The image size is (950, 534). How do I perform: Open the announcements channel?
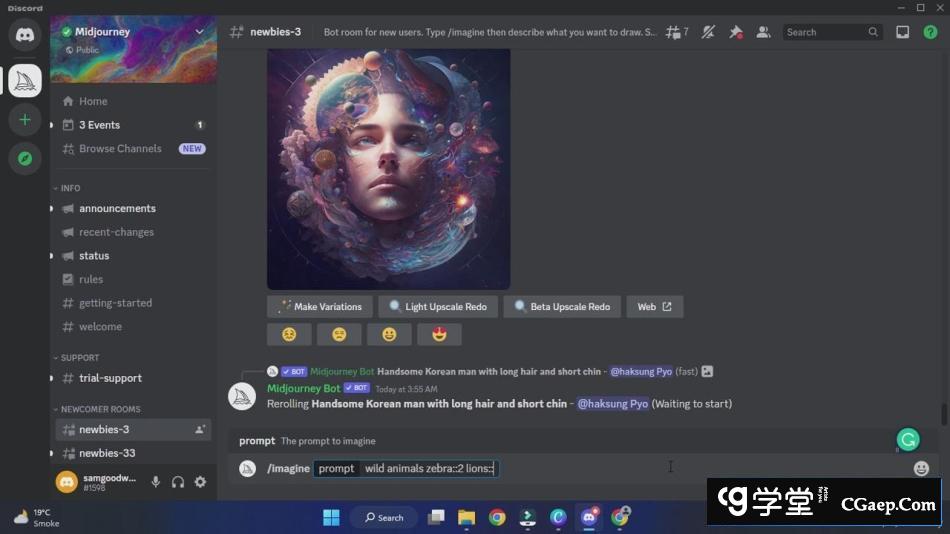tap(117, 208)
